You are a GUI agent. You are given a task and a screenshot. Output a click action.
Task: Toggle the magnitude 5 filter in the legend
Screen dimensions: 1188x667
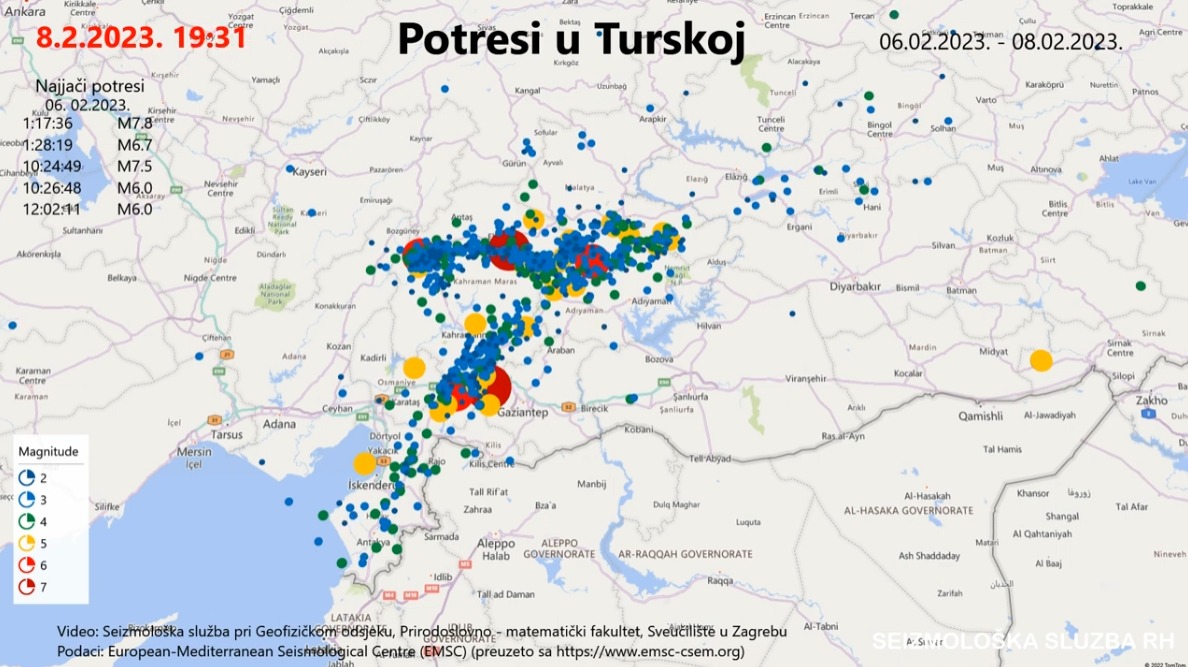point(26,543)
